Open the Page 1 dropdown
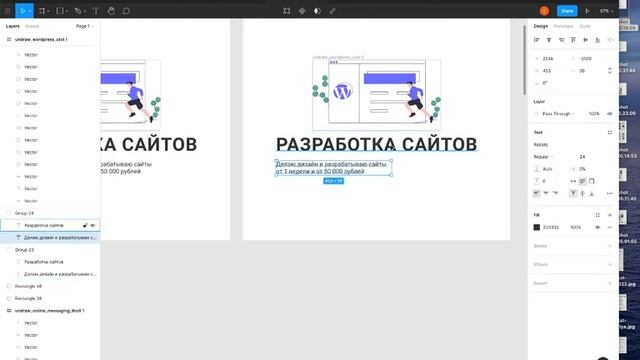The image size is (640, 360). 85,26
